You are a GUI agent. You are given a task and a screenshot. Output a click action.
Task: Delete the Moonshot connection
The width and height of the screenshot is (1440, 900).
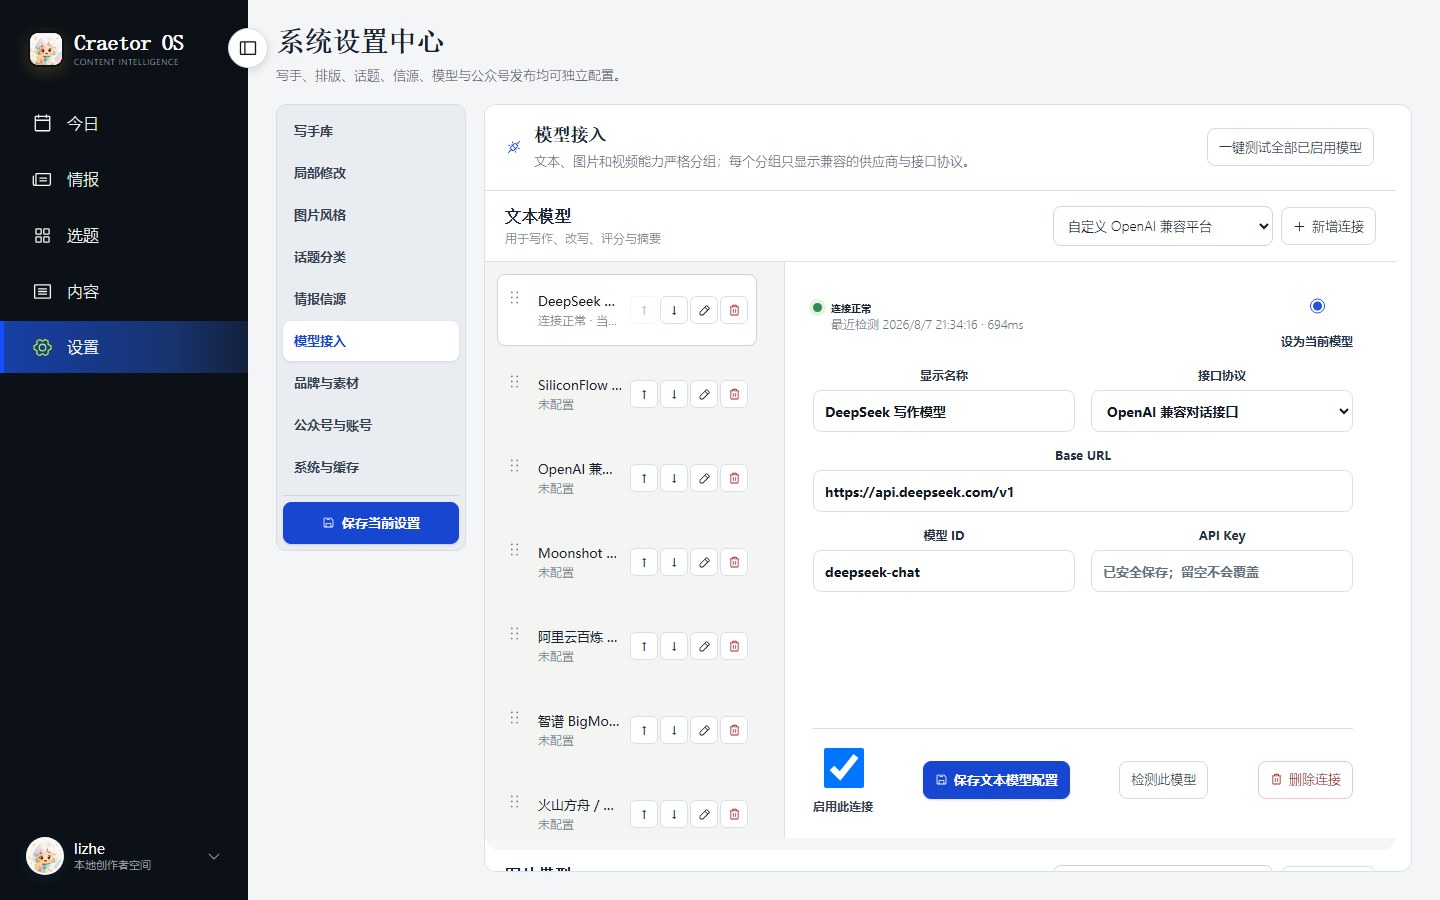click(x=734, y=562)
